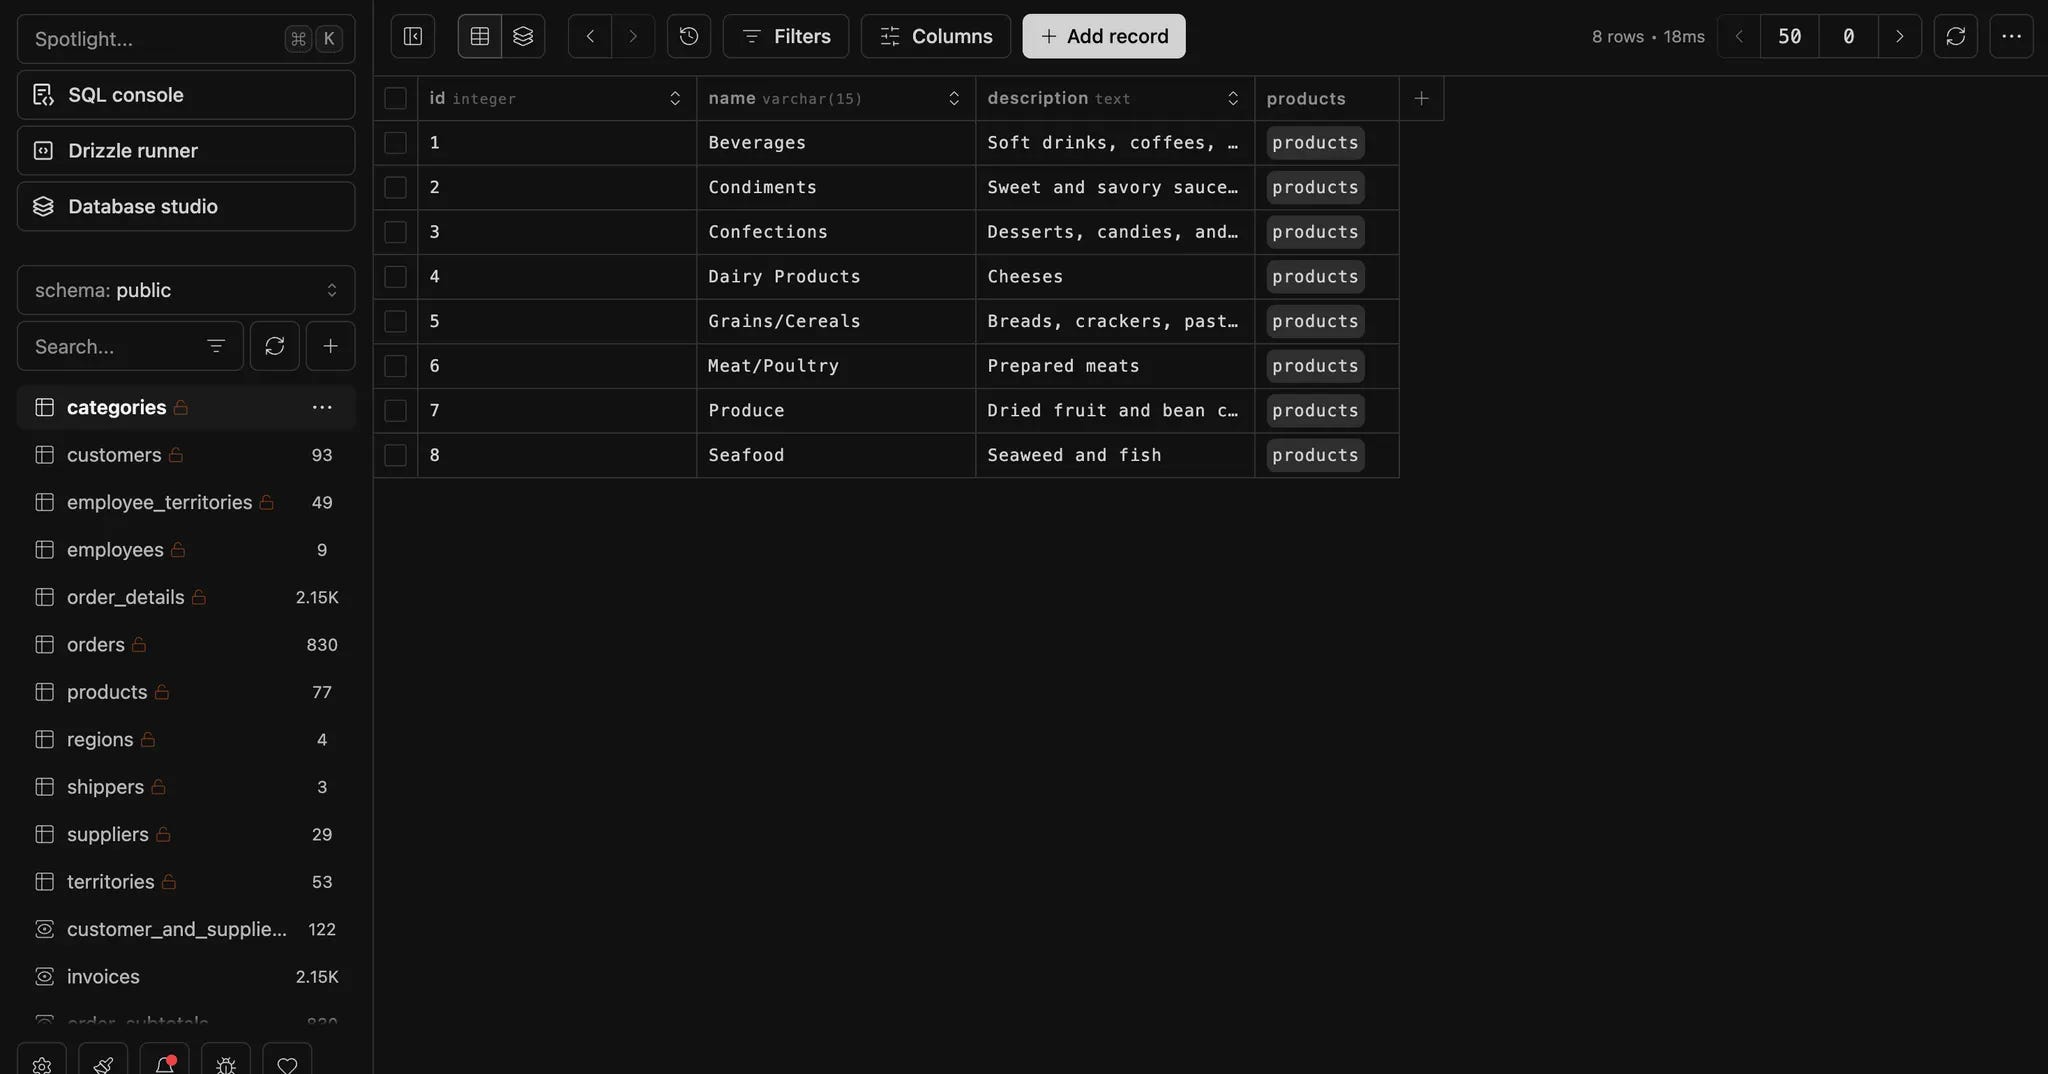
Task: Go back with left arrow icon
Action: [590, 36]
